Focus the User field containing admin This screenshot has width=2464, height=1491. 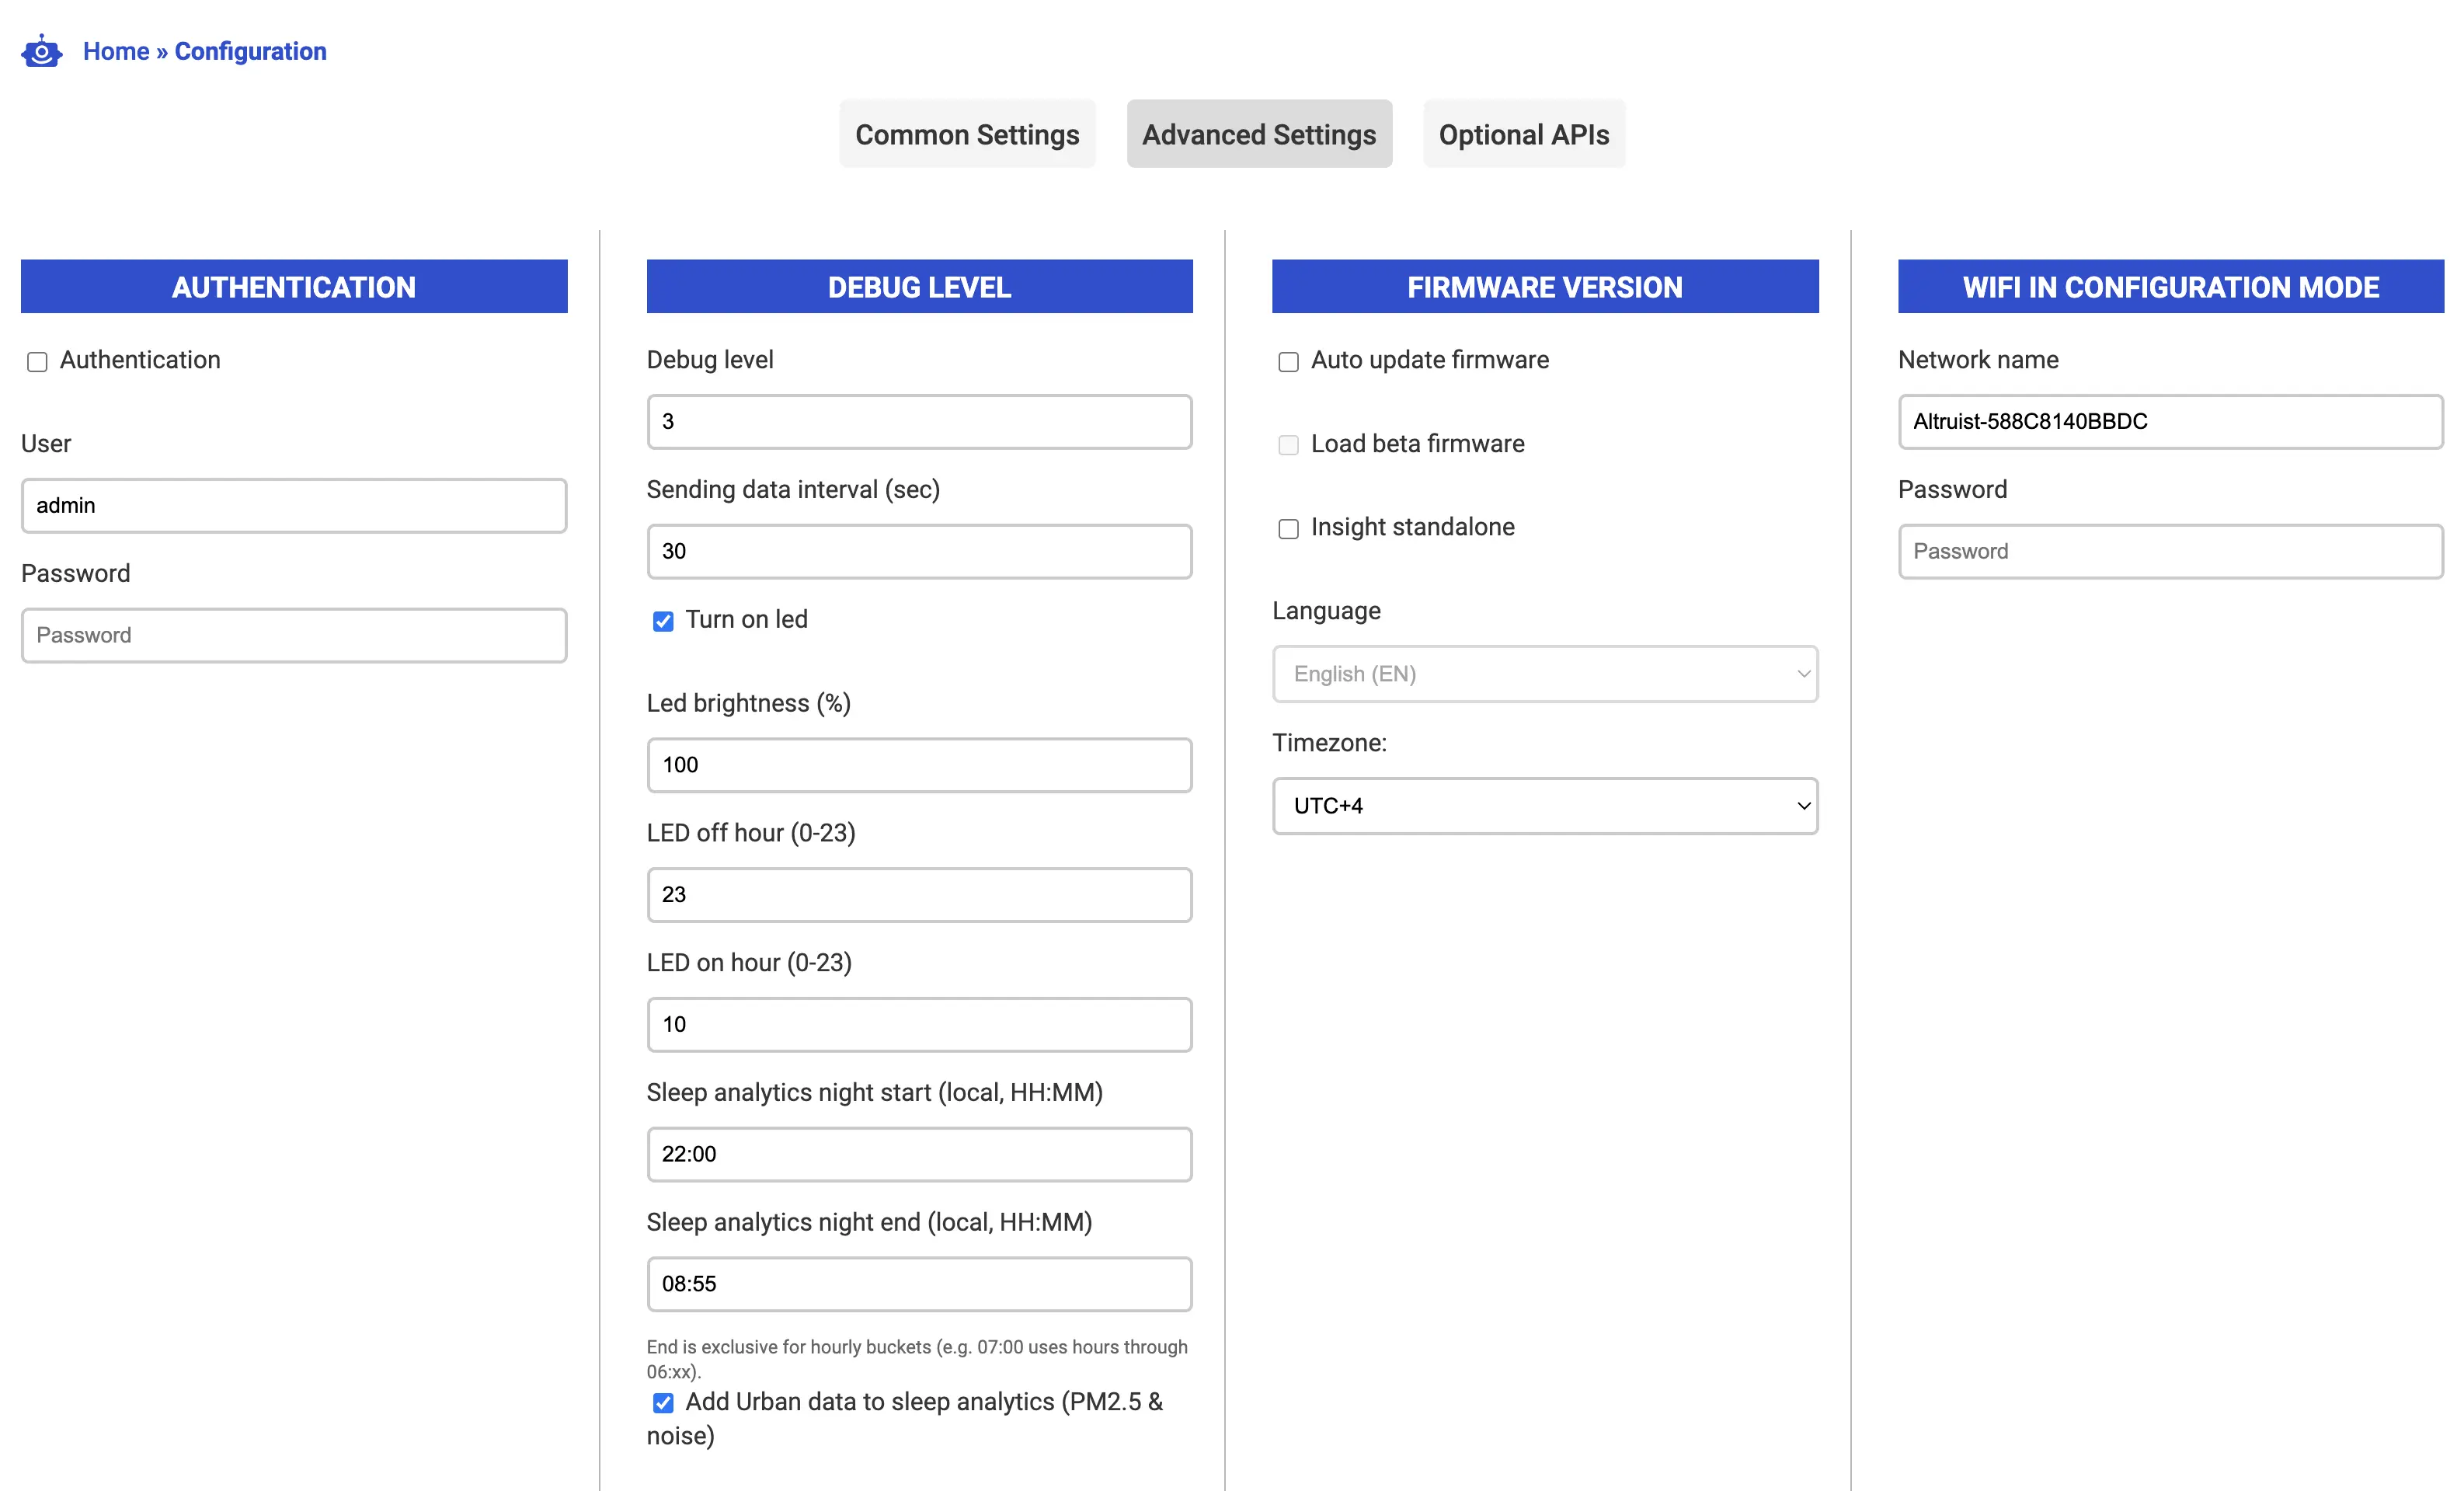pos(294,505)
